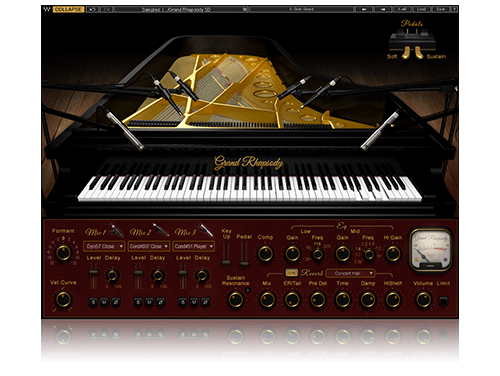Toggle the Reverb ON switch
Viewport: 500px width, 376px height.
pyautogui.click(x=292, y=273)
